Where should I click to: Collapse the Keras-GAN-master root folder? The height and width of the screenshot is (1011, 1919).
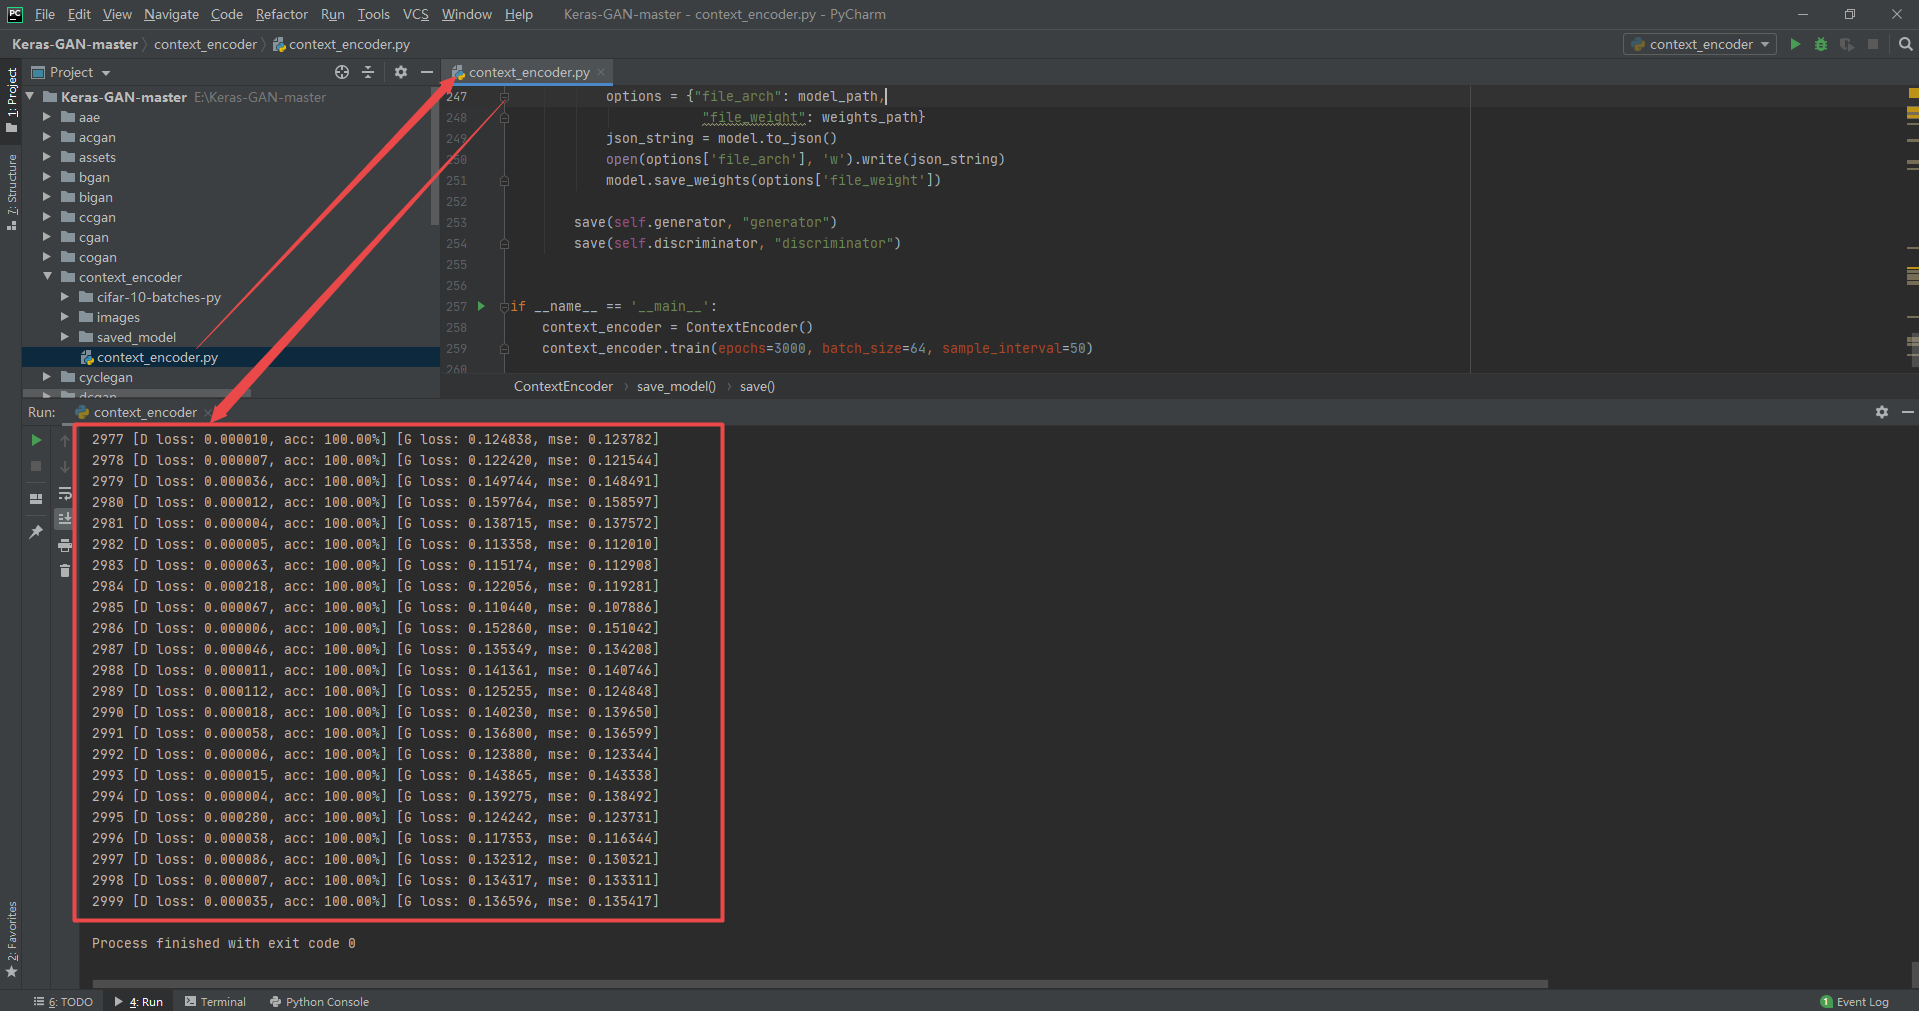click(30, 97)
